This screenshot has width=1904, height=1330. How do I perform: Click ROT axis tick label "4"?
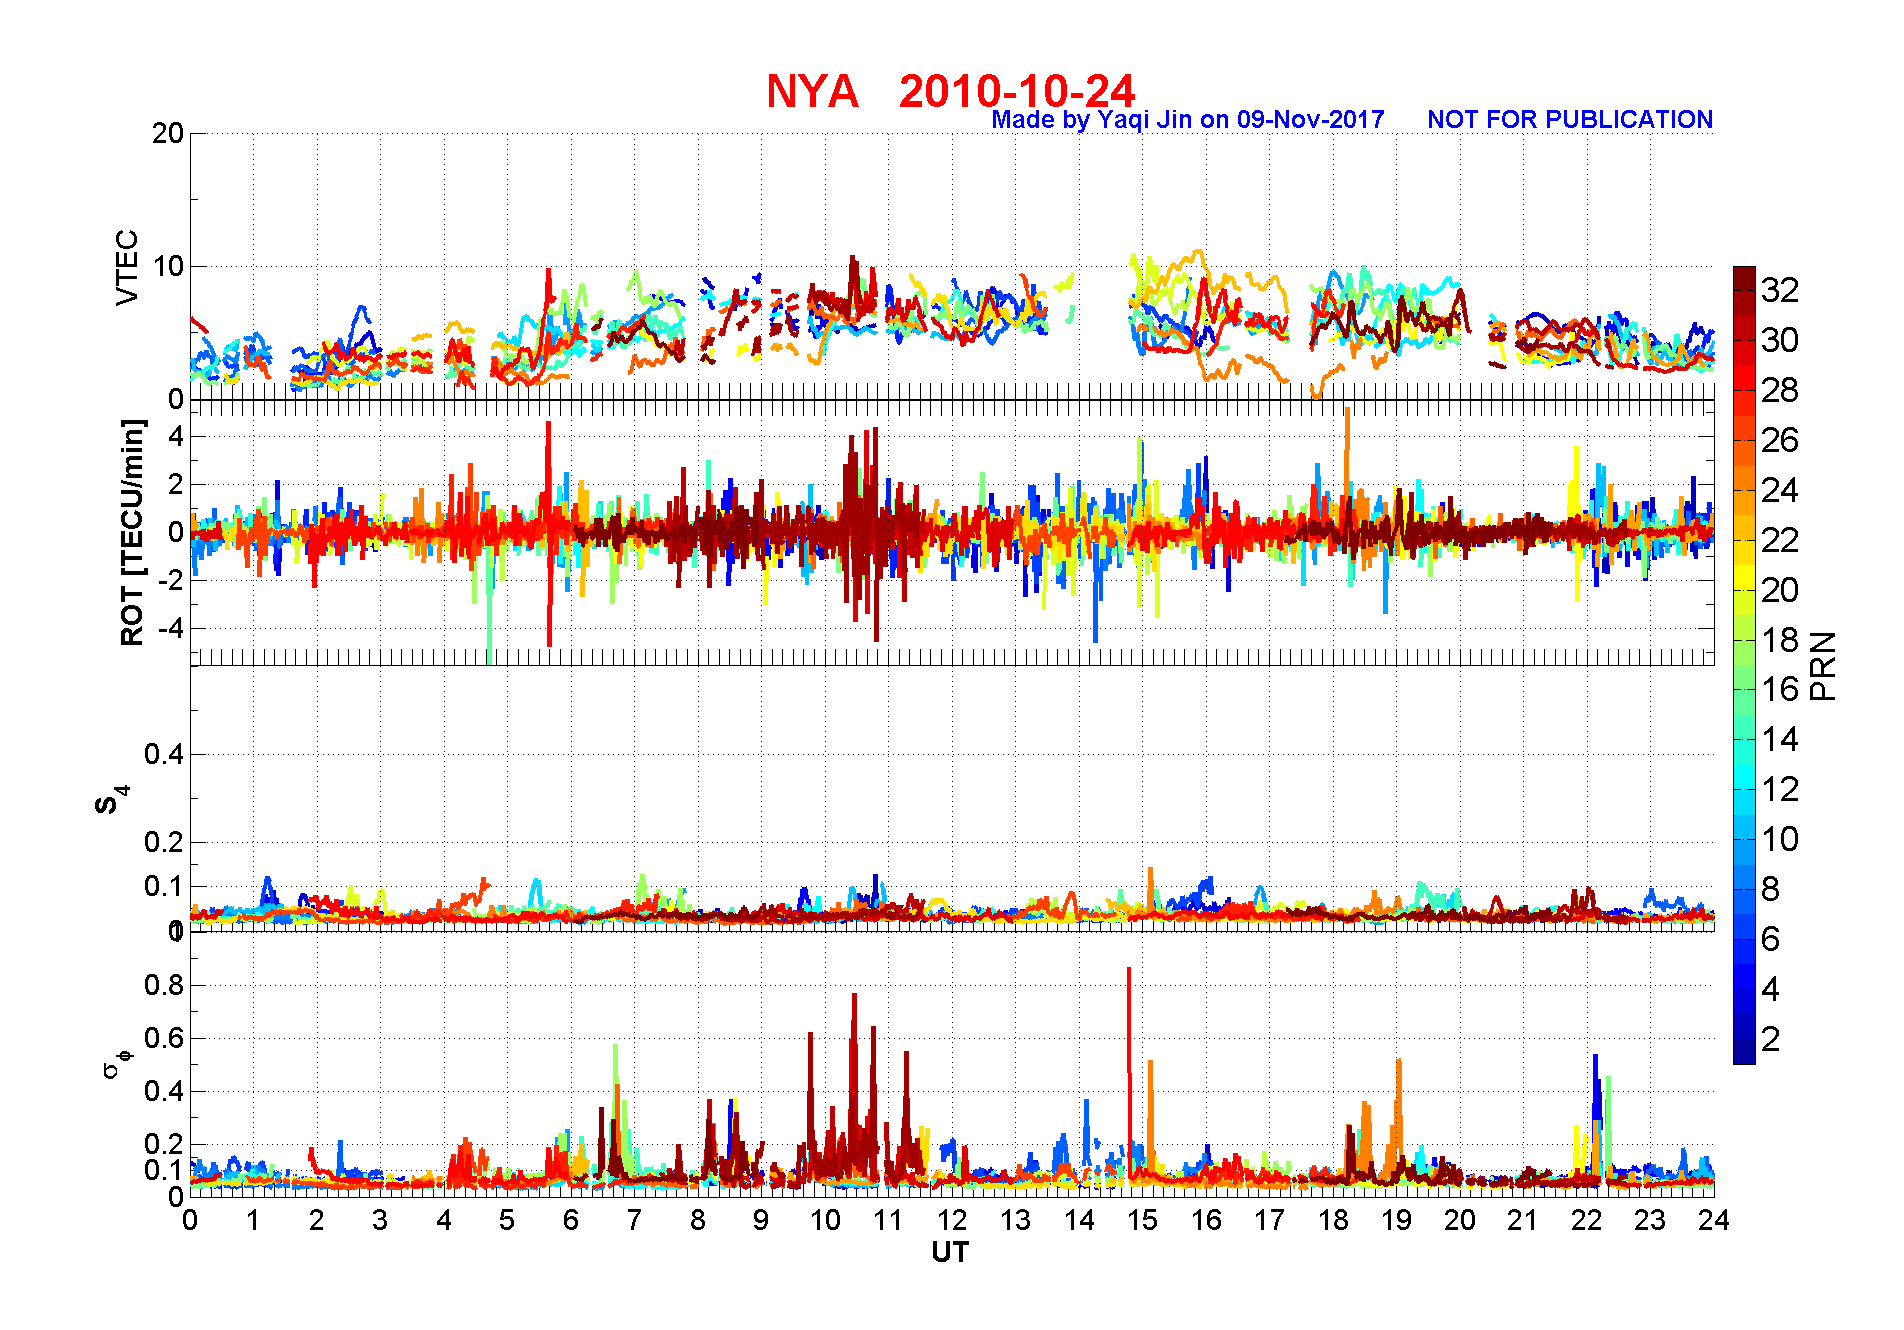point(176,436)
